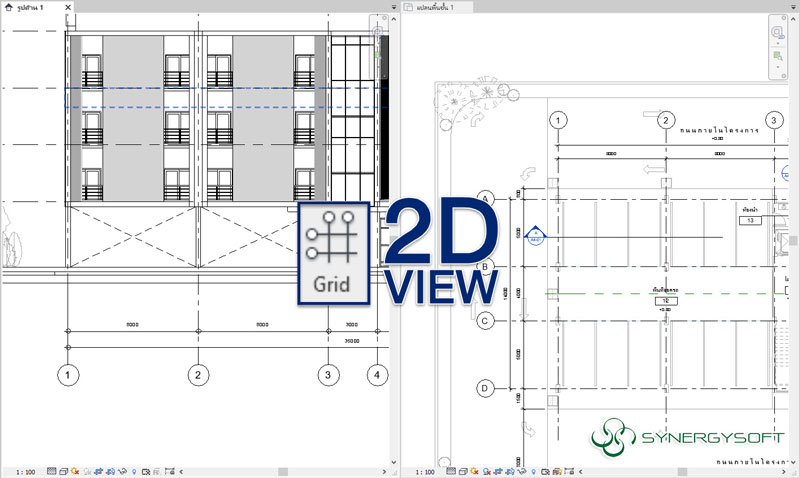Click right view vertical scrollbar thumb

tap(793, 240)
